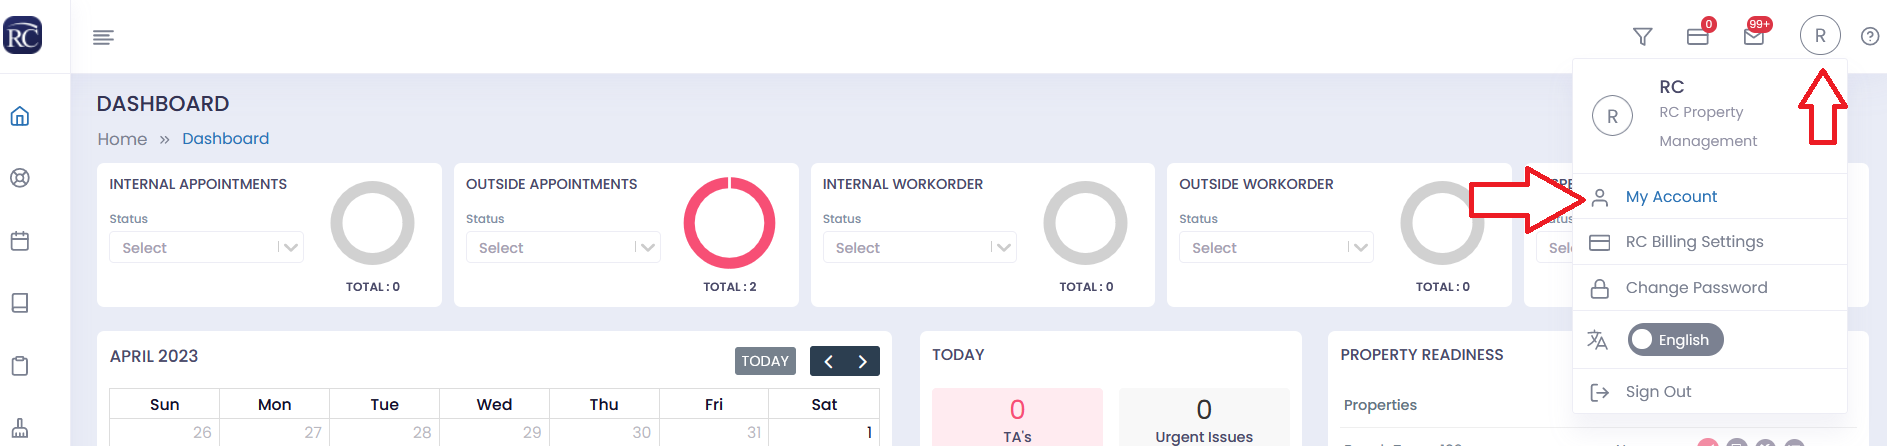Screen dimensions: 1887x446
Task: Toggle the English language switch
Action: [1675, 340]
